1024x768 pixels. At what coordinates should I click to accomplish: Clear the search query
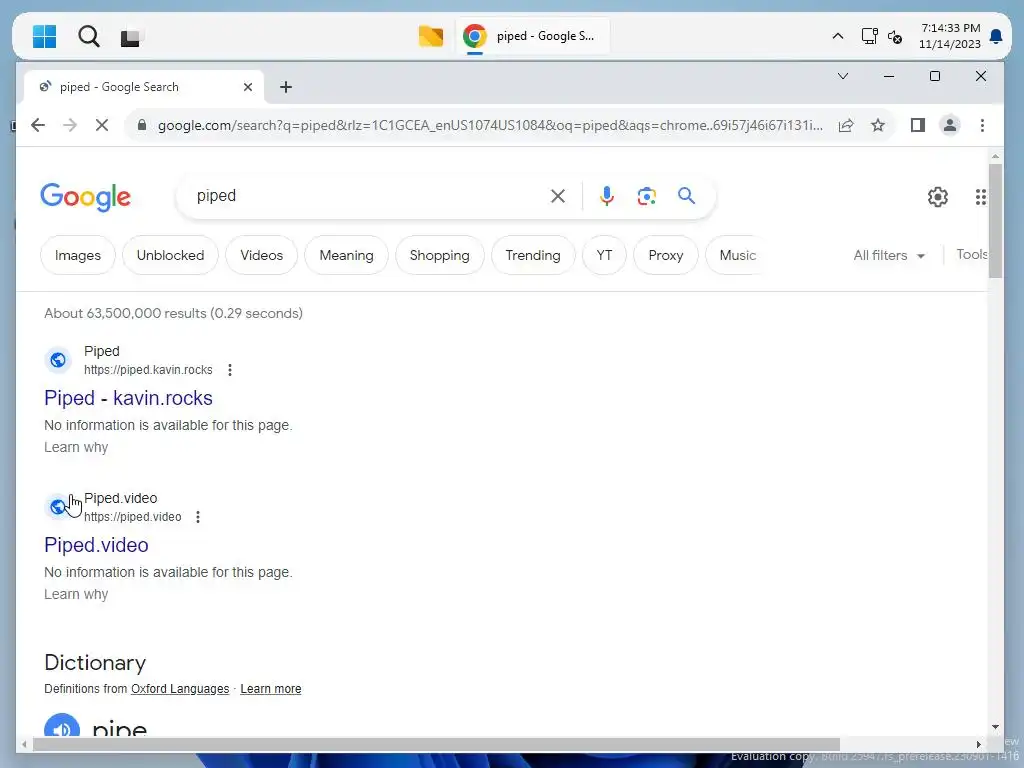tap(558, 196)
